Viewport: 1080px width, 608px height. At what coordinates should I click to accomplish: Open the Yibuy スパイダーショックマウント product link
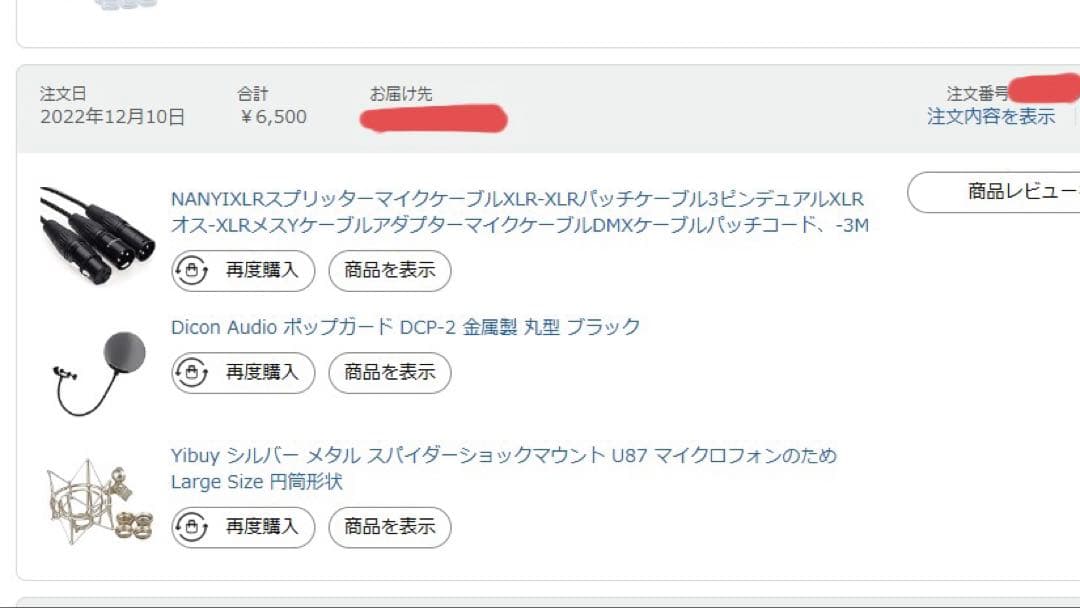503,453
